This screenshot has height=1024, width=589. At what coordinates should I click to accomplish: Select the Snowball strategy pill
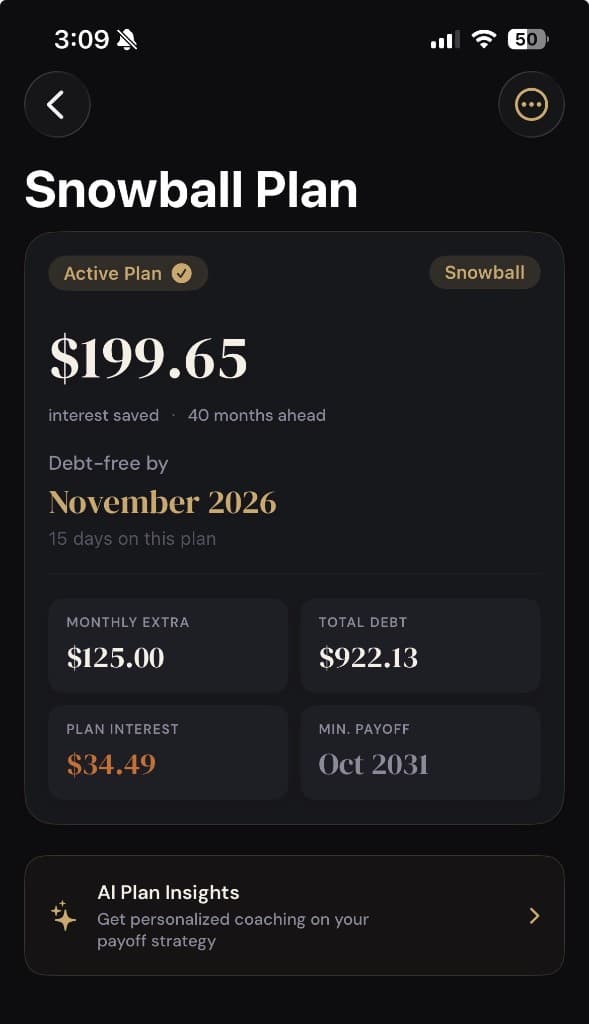tap(484, 272)
